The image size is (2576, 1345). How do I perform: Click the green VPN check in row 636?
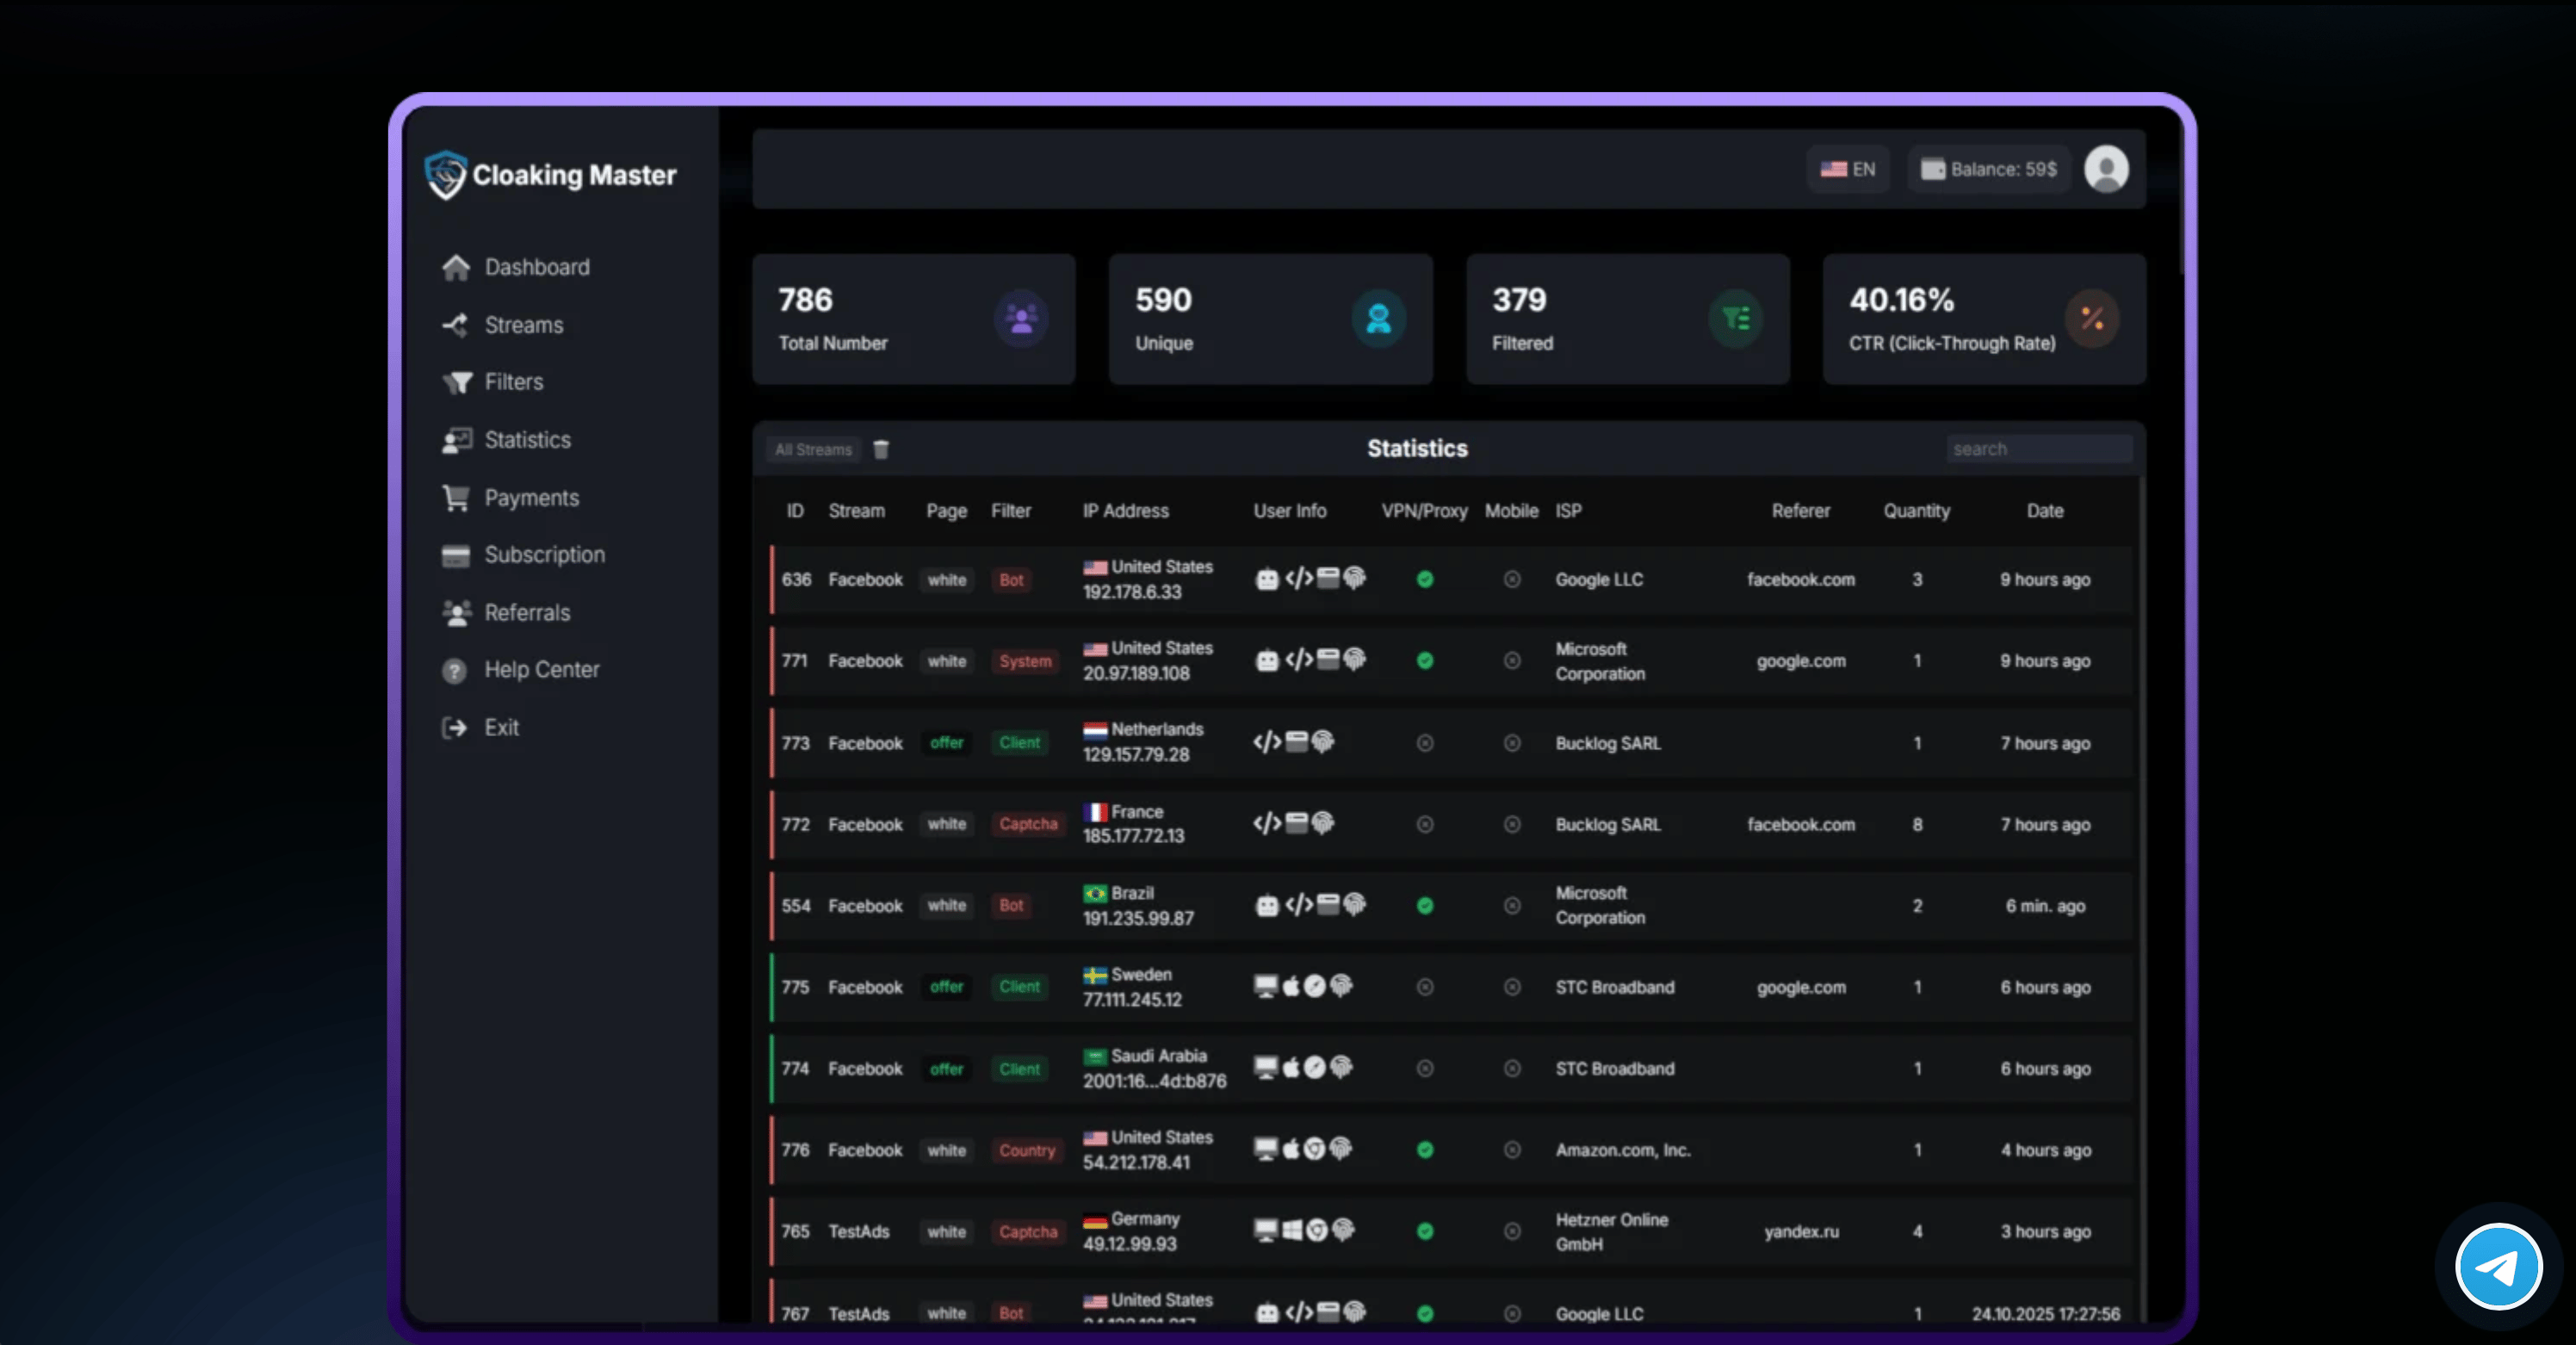(1425, 579)
